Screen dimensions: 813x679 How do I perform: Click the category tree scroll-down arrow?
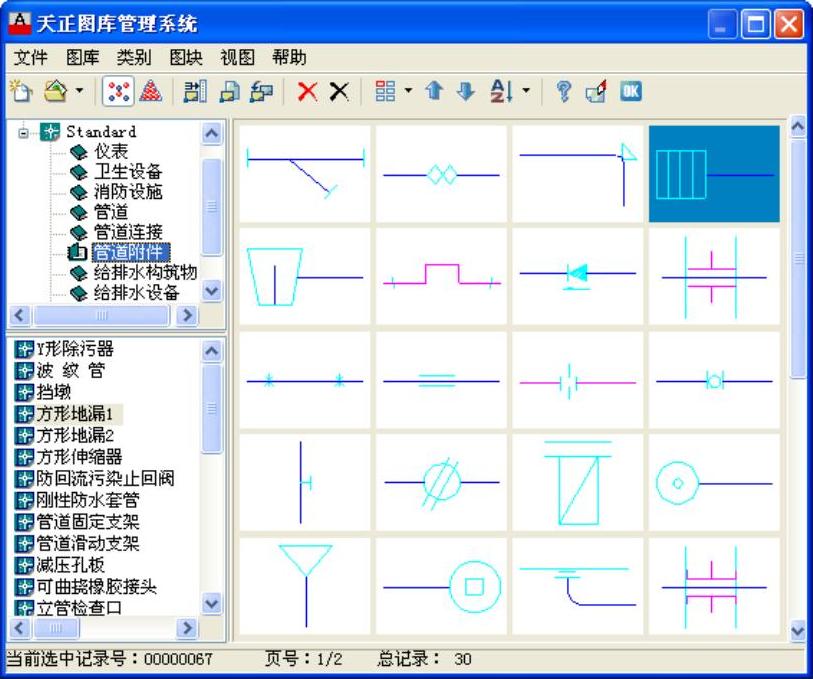pos(212,291)
